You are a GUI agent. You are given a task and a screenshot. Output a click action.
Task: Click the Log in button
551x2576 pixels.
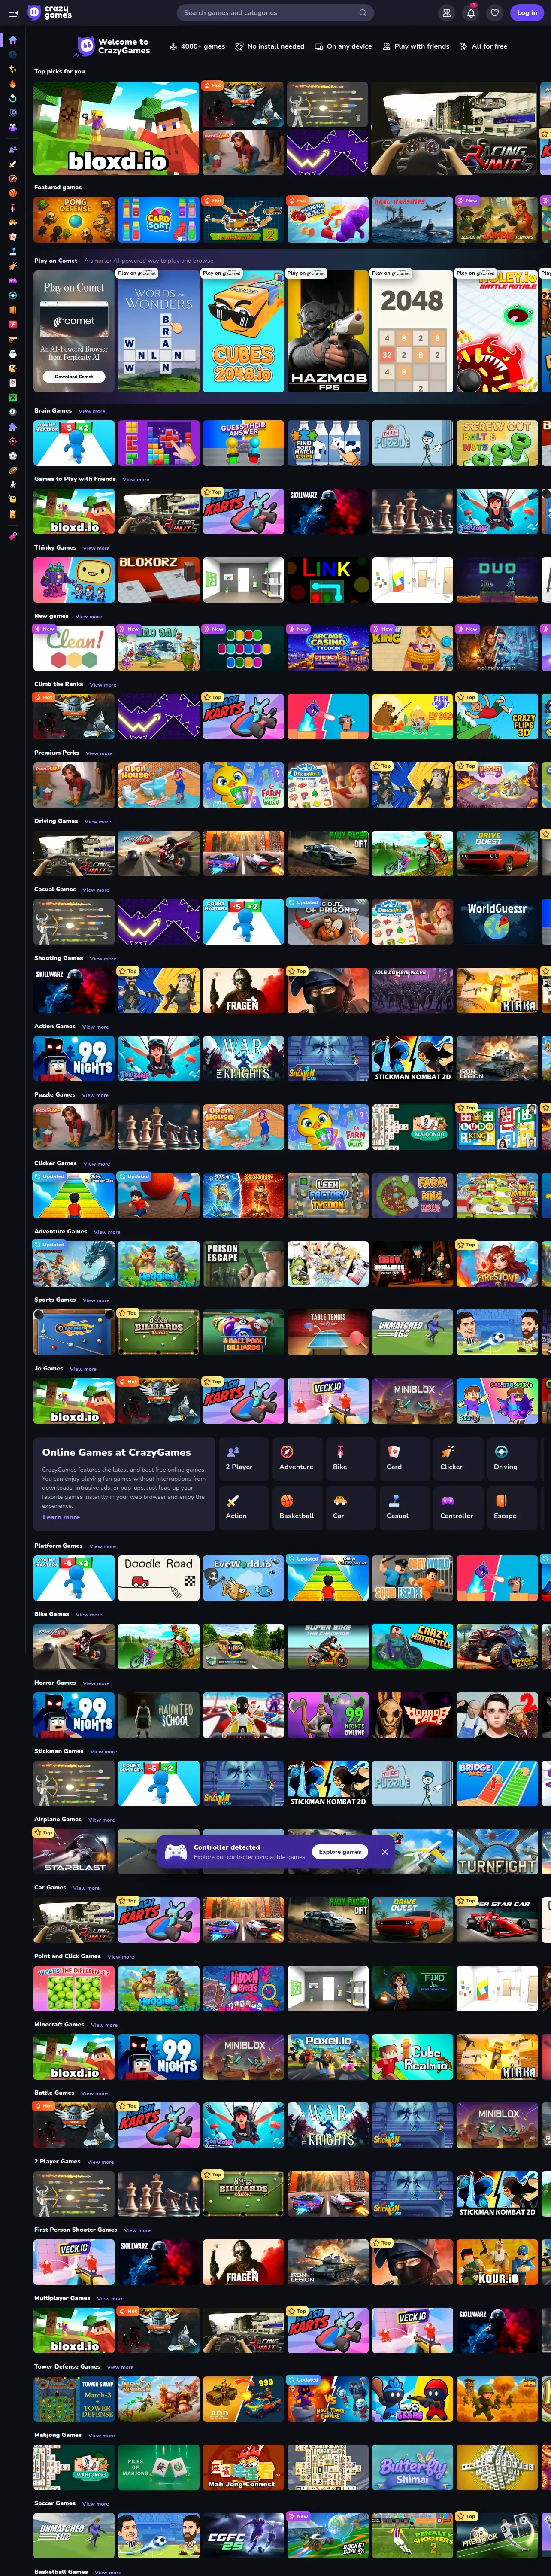click(526, 13)
